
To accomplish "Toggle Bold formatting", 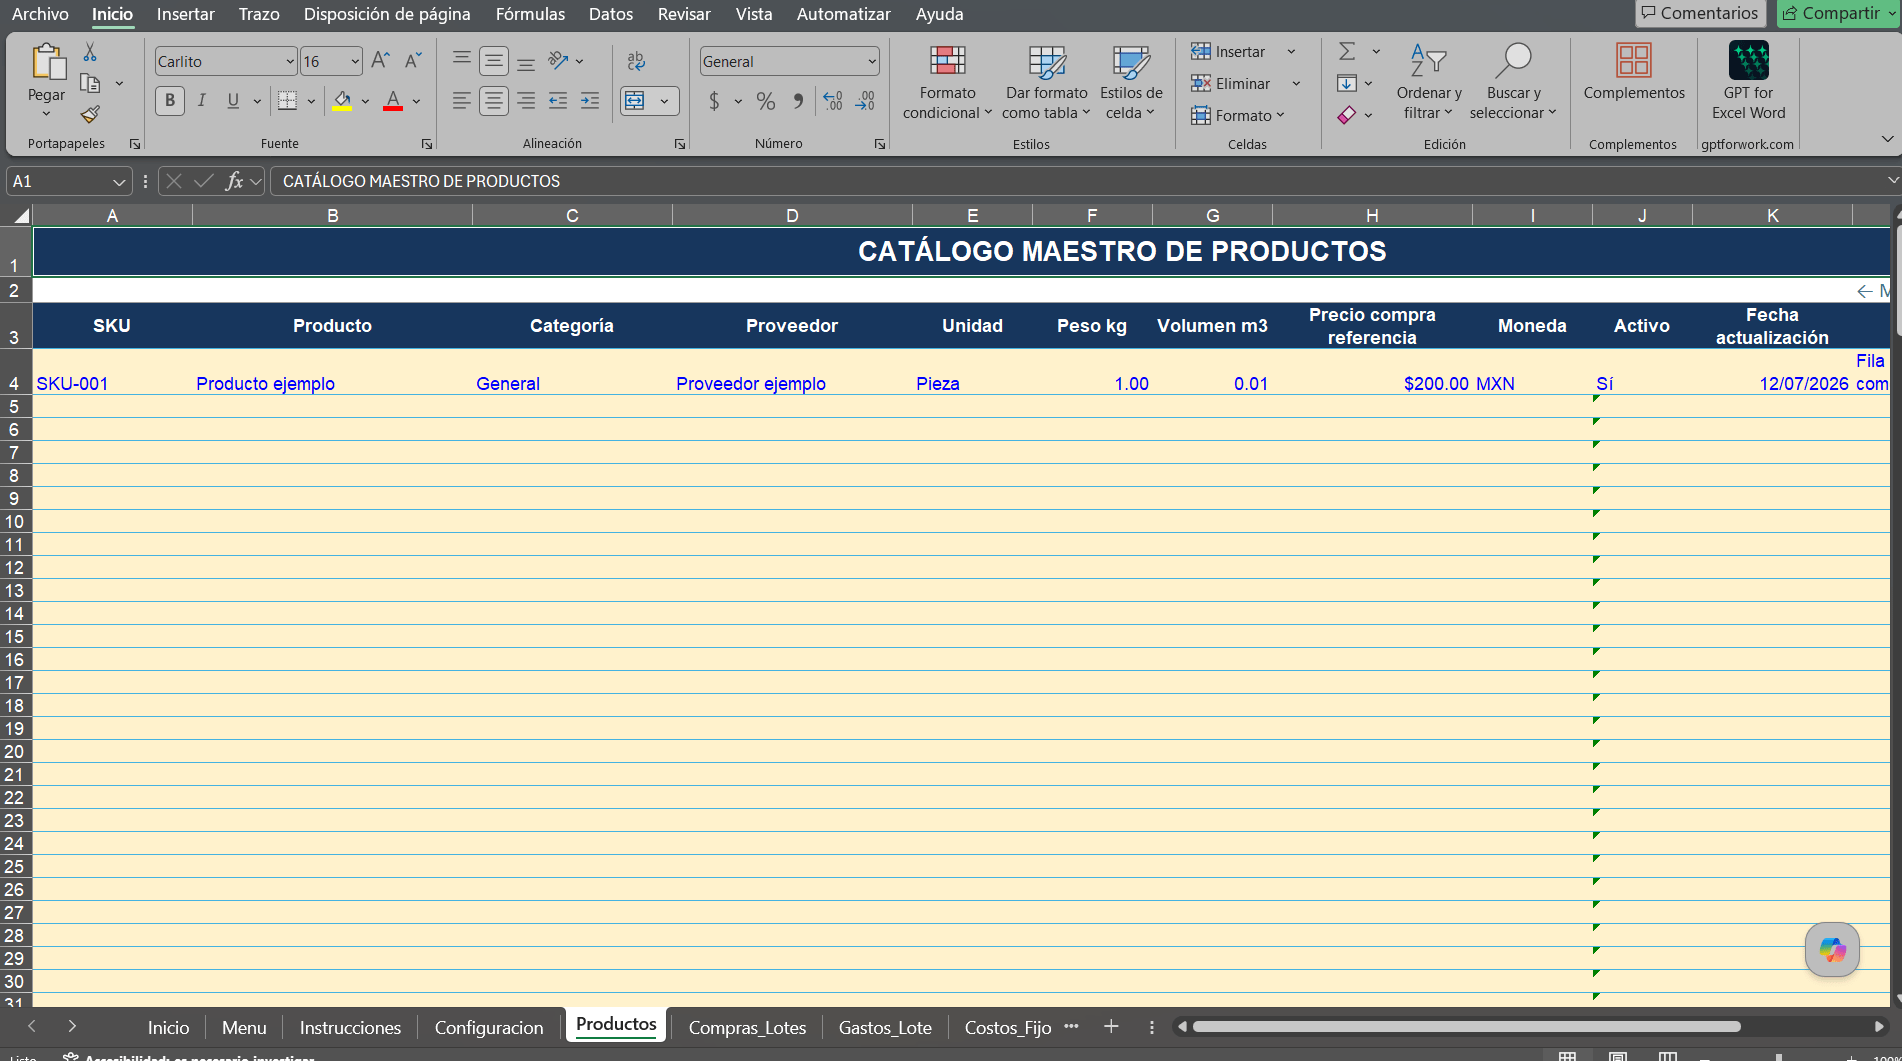I will (170, 100).
